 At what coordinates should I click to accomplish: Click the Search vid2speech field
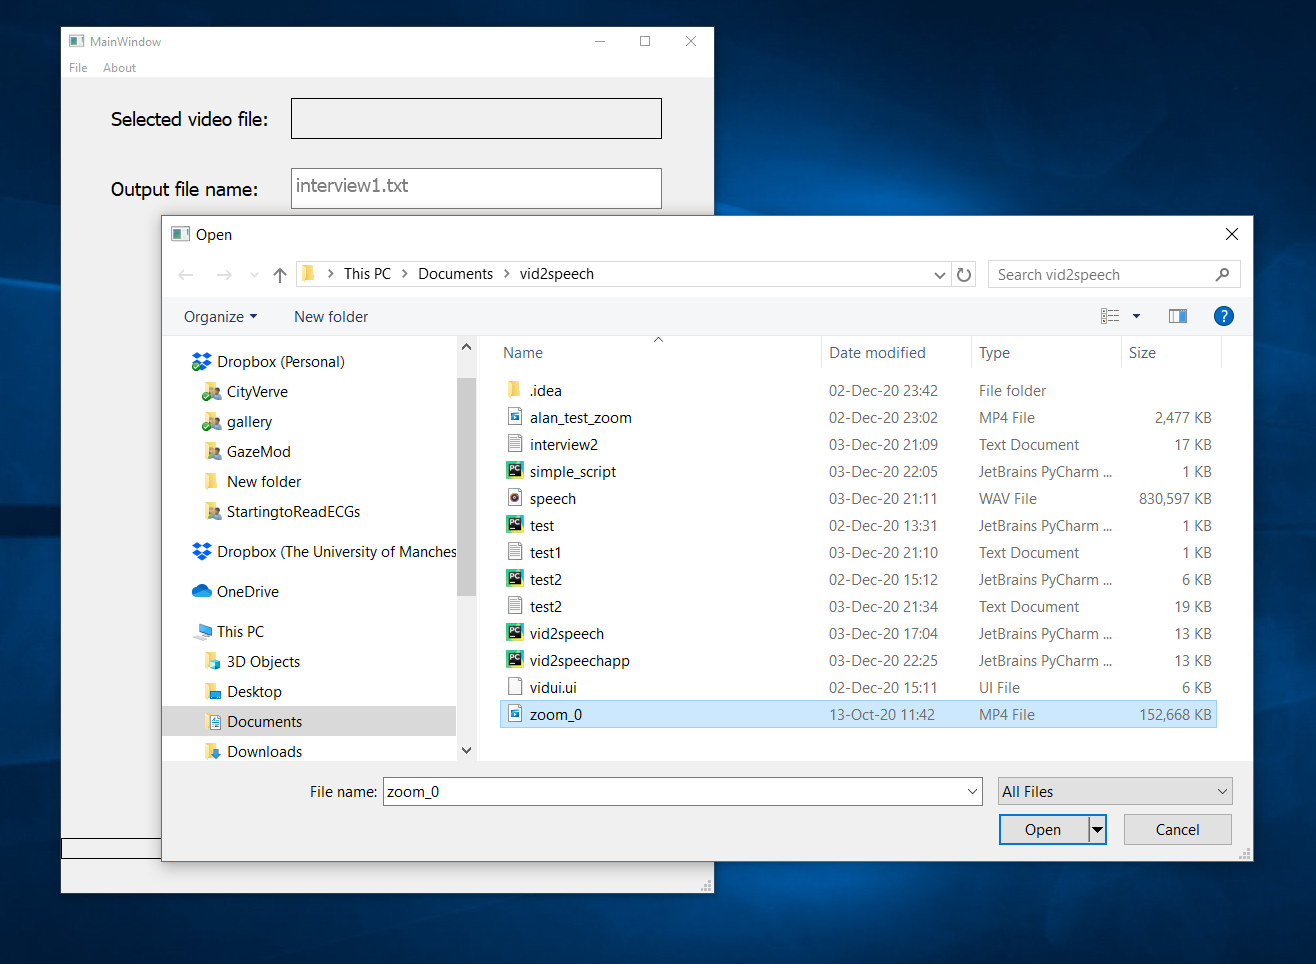point(1100,275)
